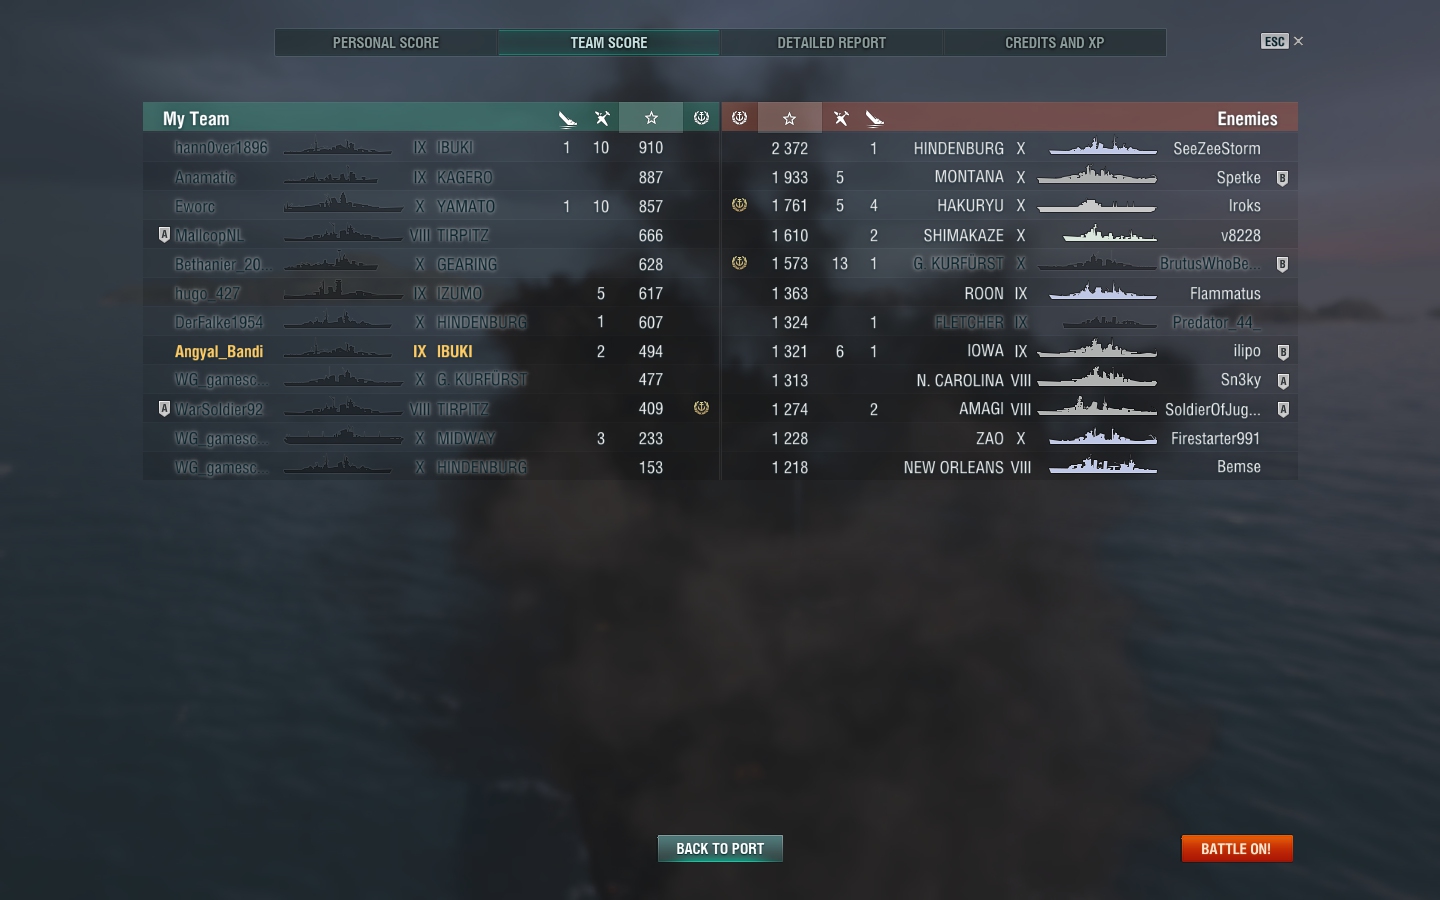This screenshot has width=1440, height=900.
Task: Click clan badge next to Spetke
Action: 1282,178
